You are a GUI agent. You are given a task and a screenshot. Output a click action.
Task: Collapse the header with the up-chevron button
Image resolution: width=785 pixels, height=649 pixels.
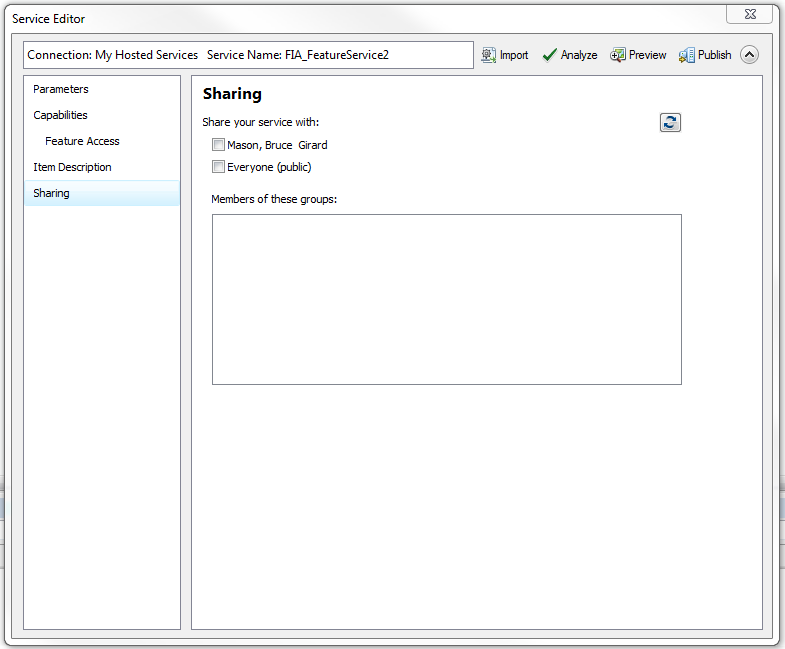click(749, 55)
